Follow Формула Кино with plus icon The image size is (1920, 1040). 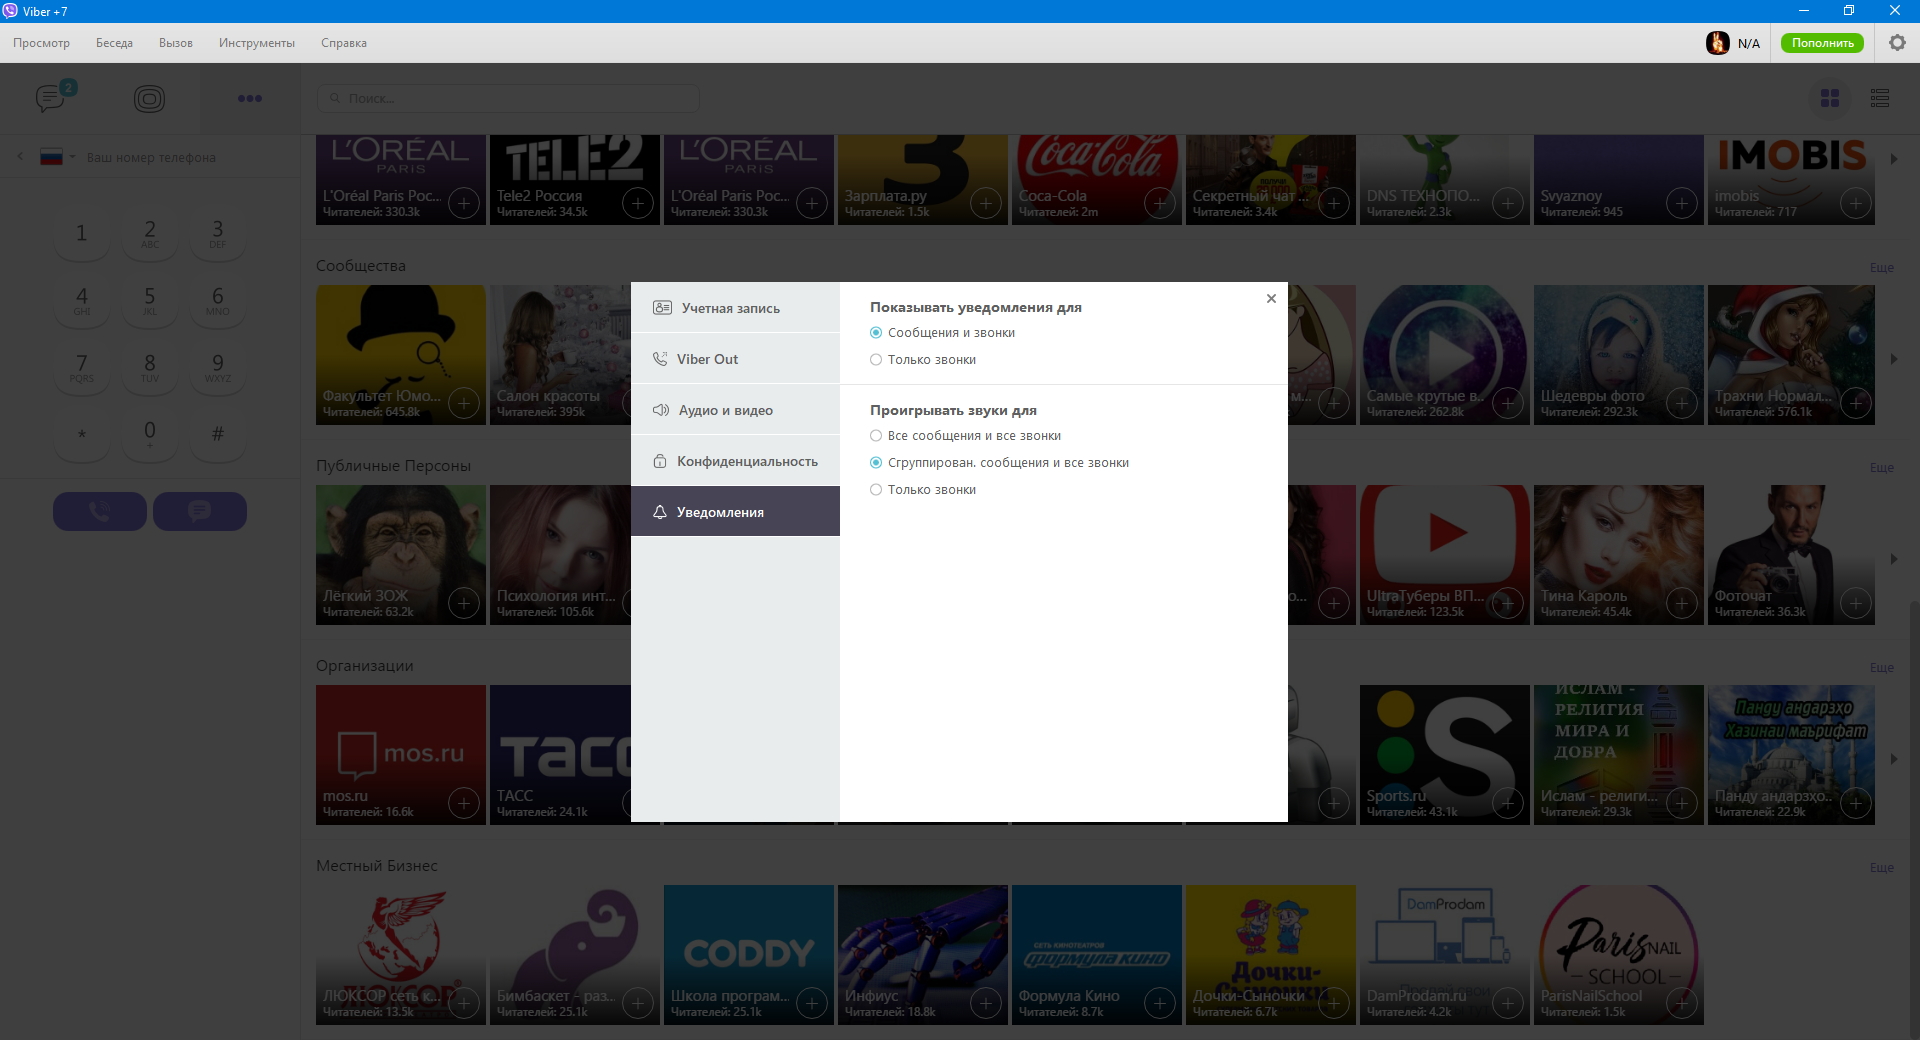pyautogui.click(x=1160, y=1003)
